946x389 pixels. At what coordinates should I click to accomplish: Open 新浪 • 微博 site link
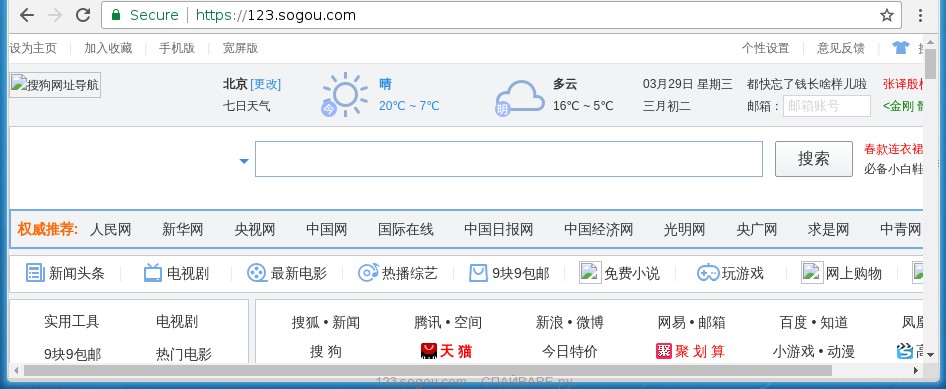coord(570,323)
